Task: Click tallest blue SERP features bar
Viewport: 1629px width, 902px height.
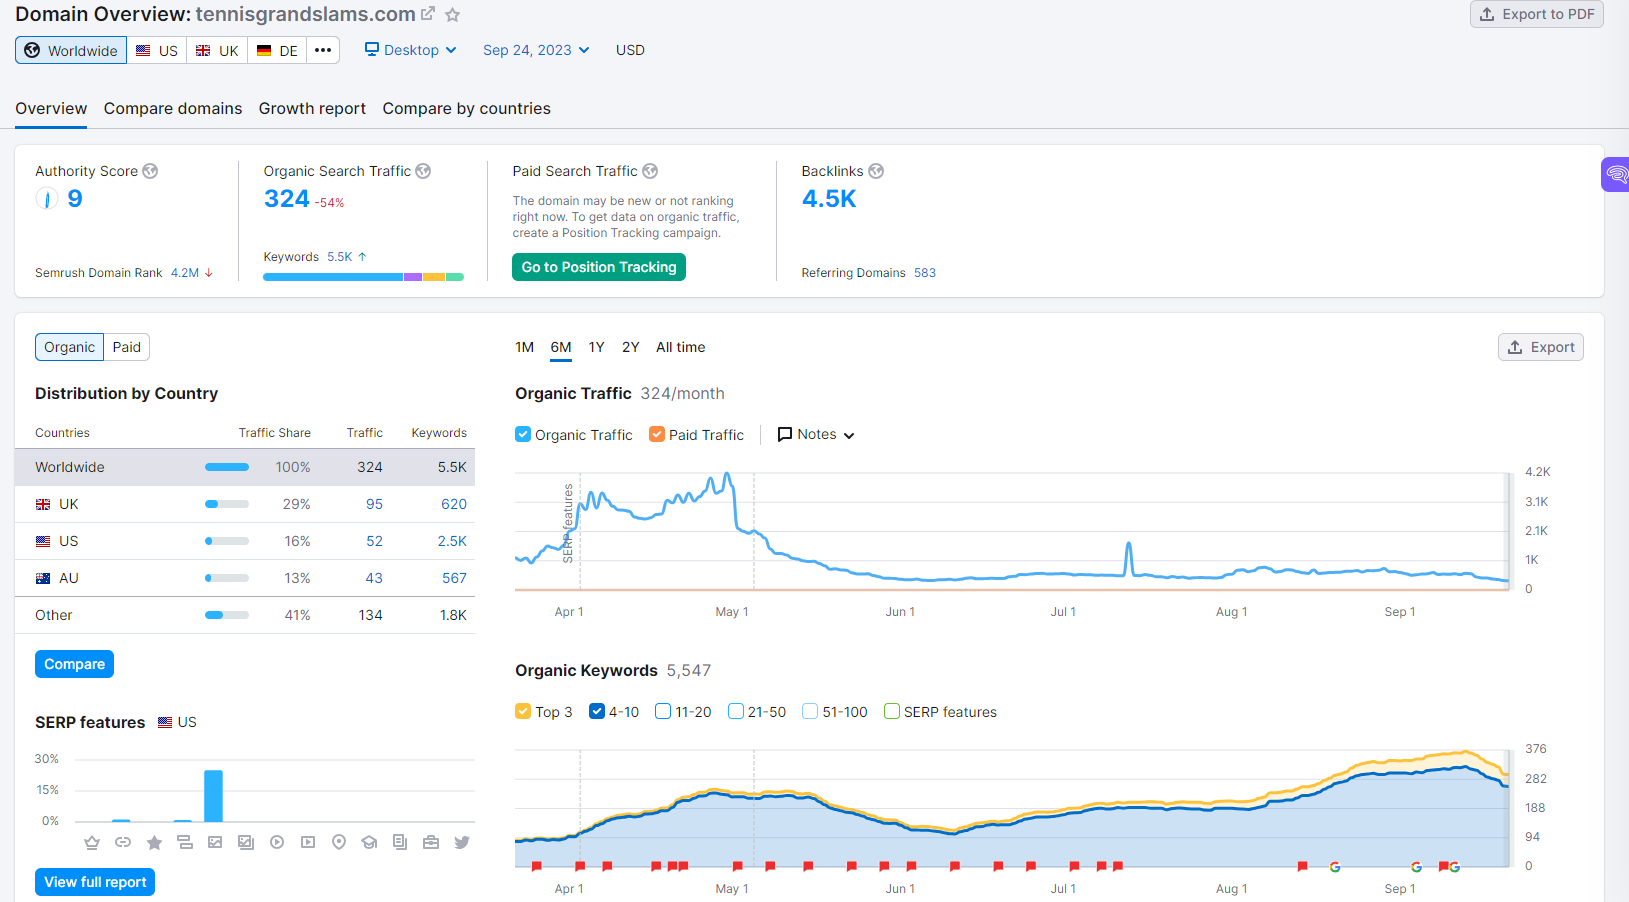Action: [213, 796]
